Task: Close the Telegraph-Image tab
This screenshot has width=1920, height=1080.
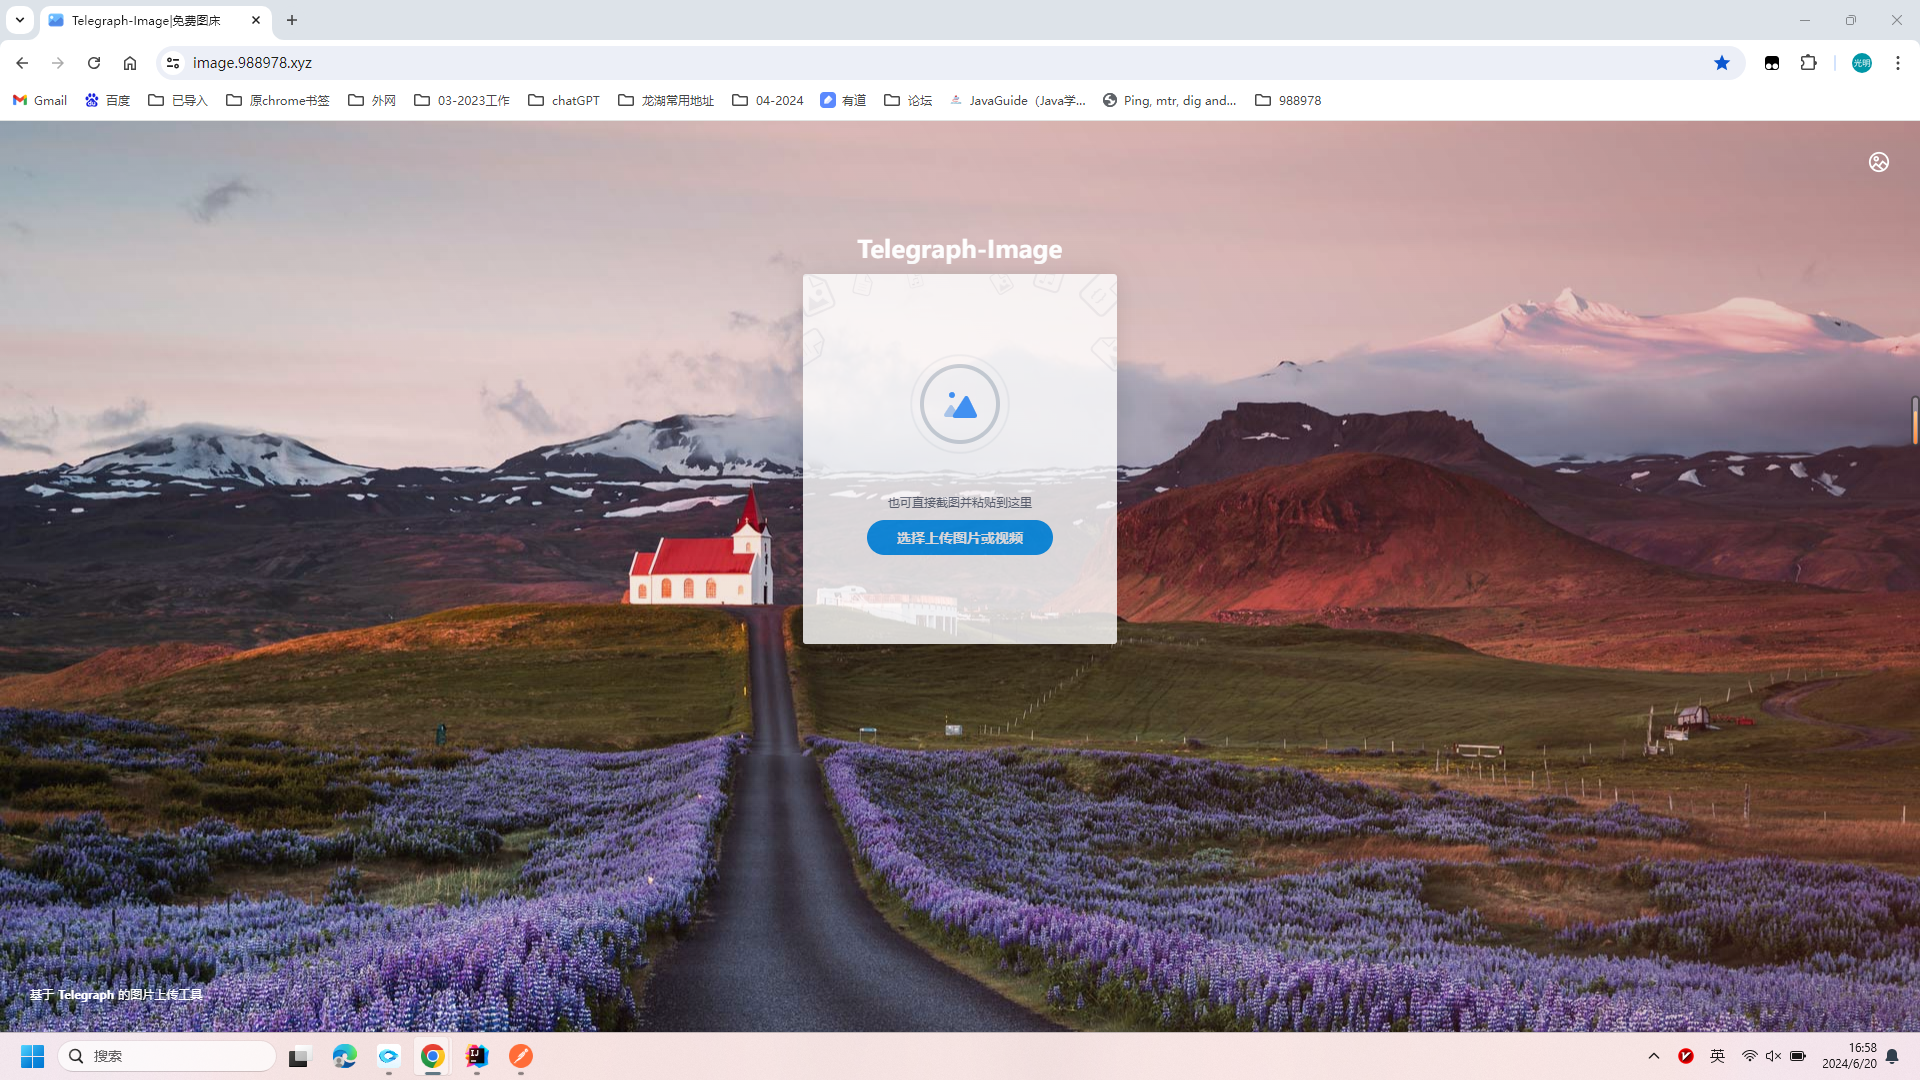Action: click(x=256, y=20)
